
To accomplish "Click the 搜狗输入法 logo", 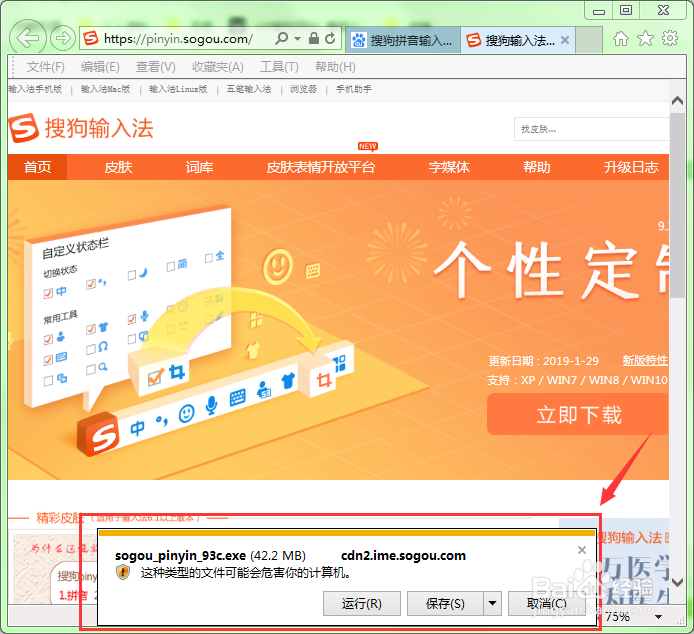I will [x=81, y=128].
